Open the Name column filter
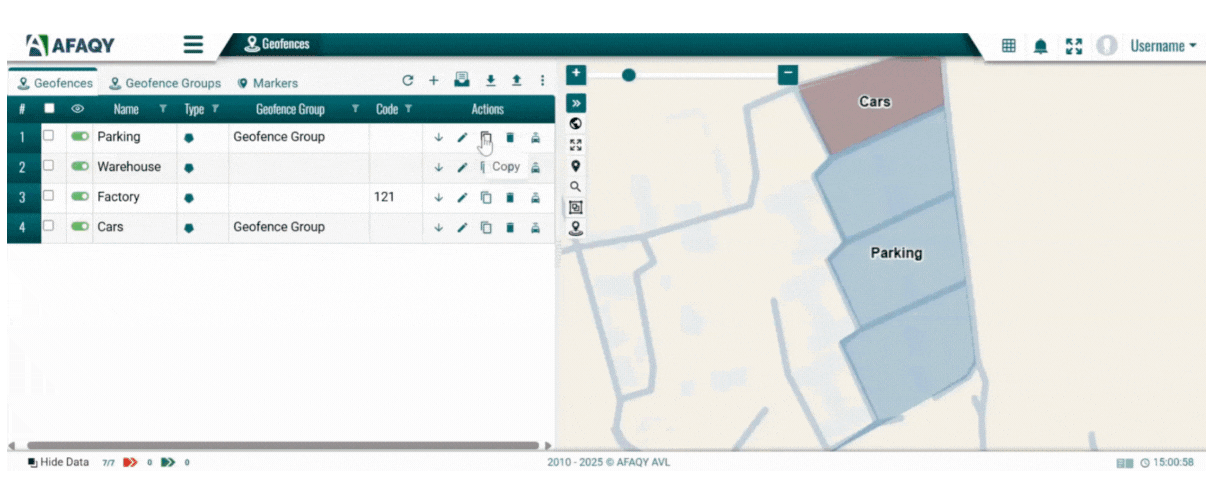 point(163,109)
